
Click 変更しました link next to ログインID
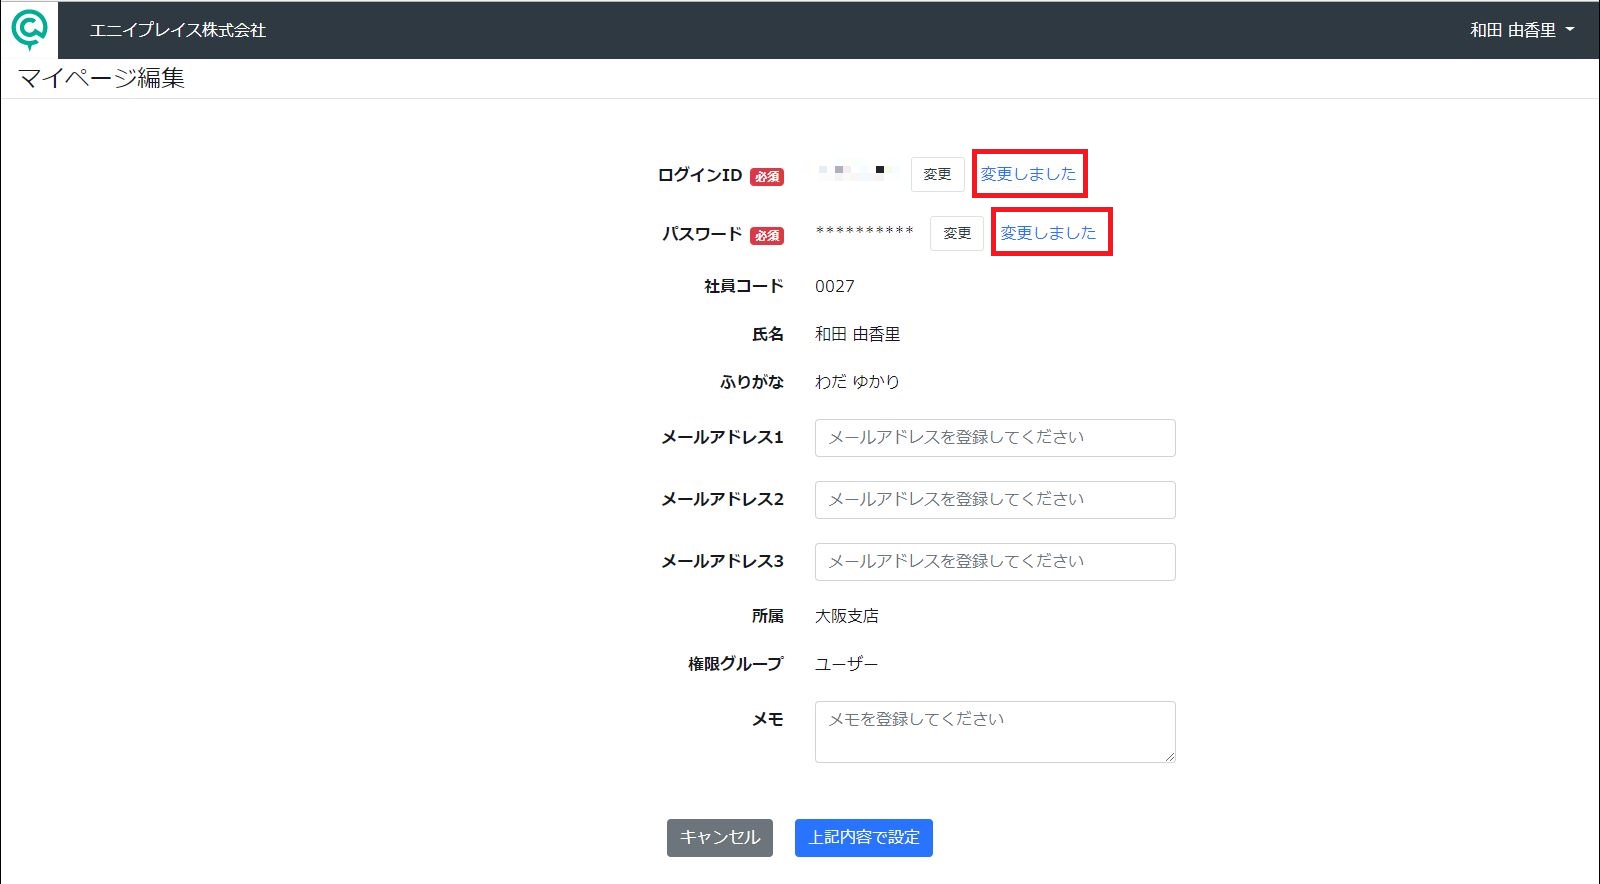click(1028, 174)
